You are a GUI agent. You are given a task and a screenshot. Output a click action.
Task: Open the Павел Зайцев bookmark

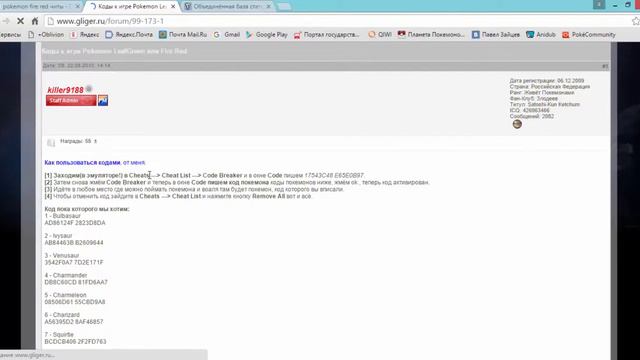(496, 35)
